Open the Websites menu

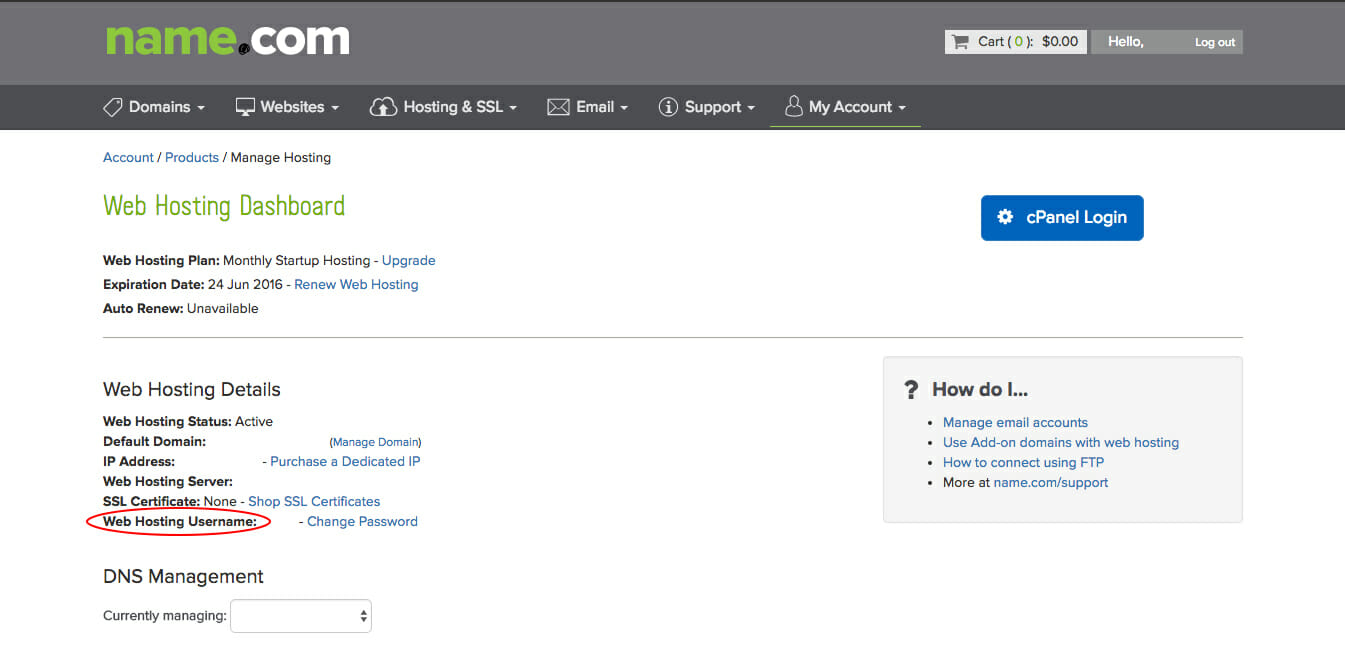coord(287,107)
